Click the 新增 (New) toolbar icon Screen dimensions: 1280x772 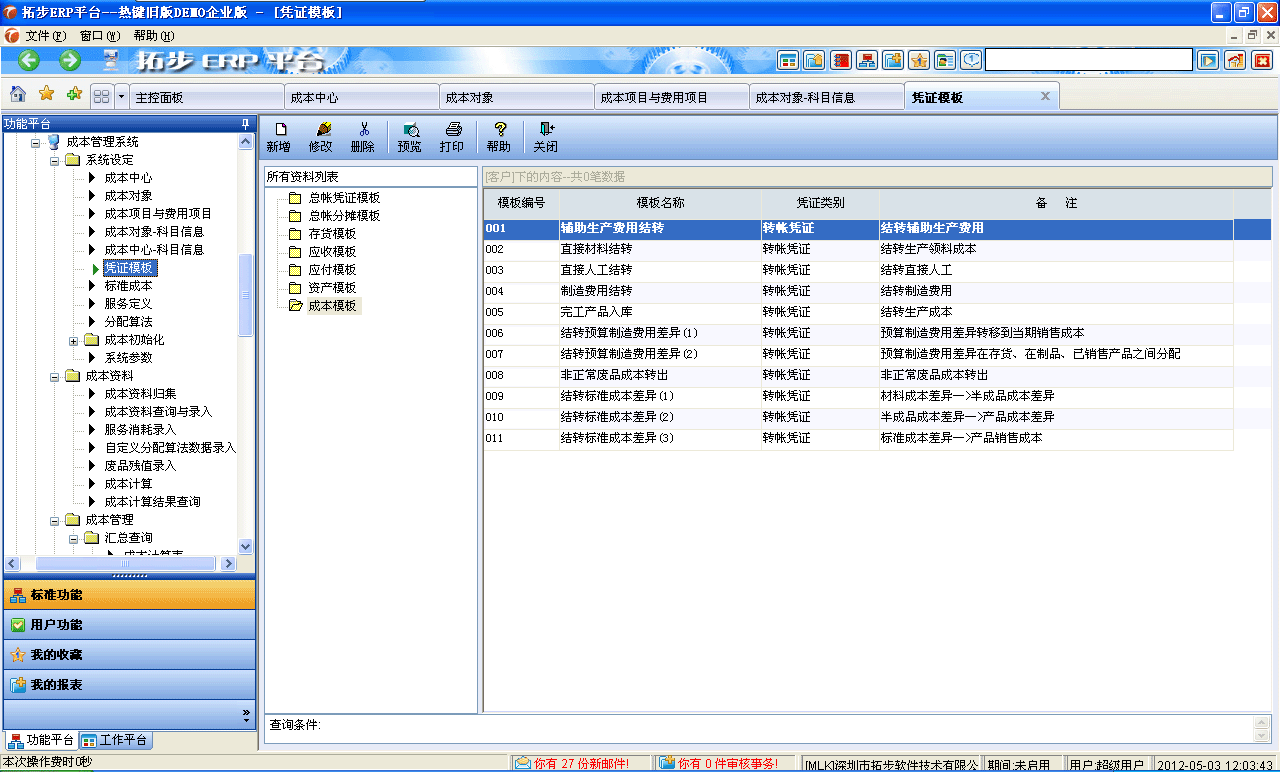click(x=278, y=135)
